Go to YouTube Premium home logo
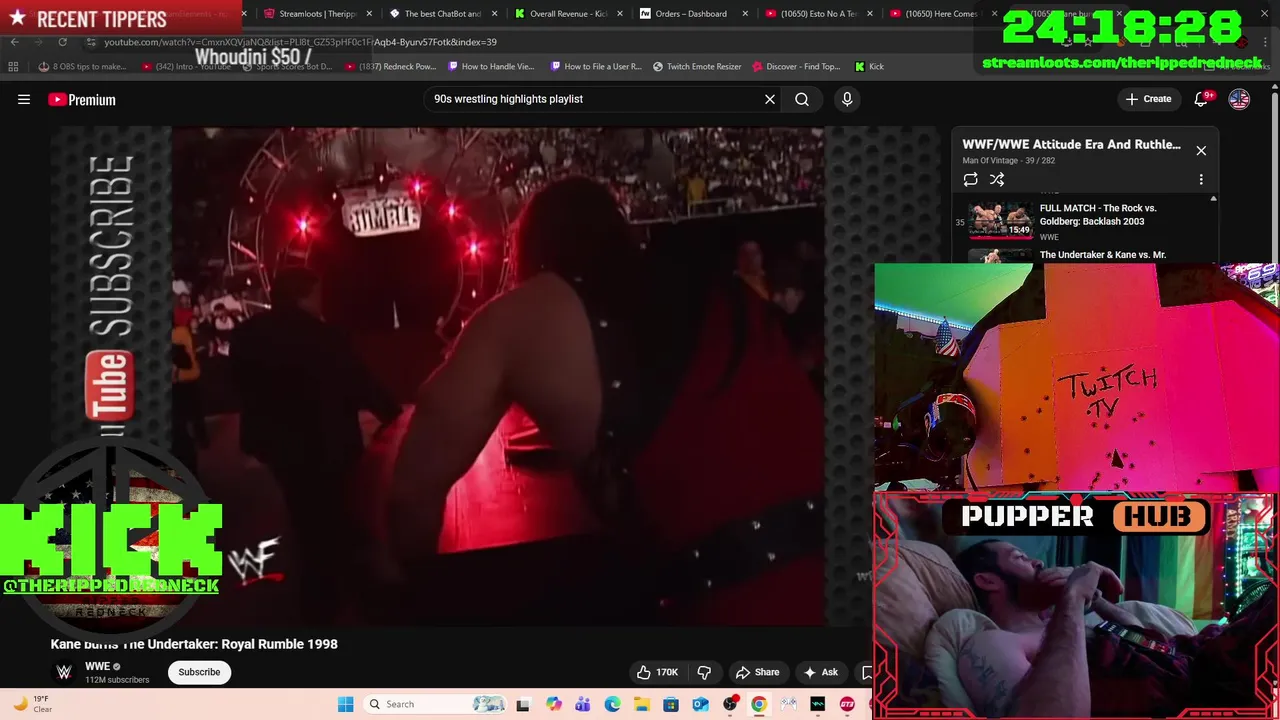This screenshot has height=720, width=1280. click(x=82, y=99)
